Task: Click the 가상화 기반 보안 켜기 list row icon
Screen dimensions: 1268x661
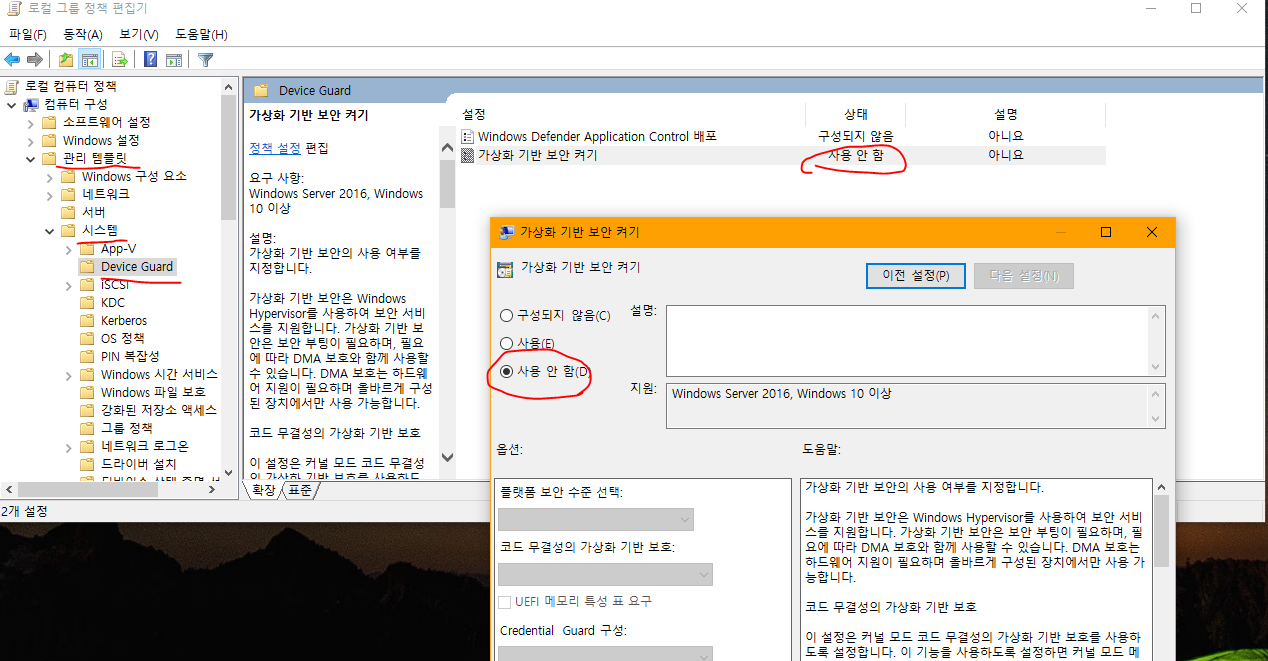Action: point(468,155)
